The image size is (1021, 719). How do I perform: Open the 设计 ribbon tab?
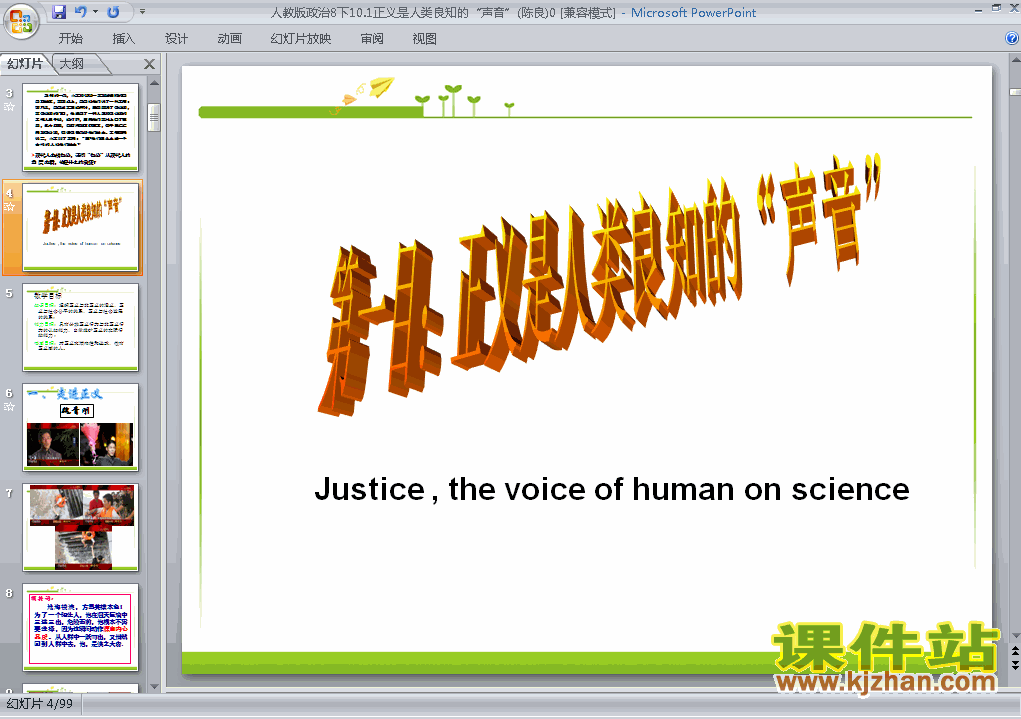[x=176, y=38]
